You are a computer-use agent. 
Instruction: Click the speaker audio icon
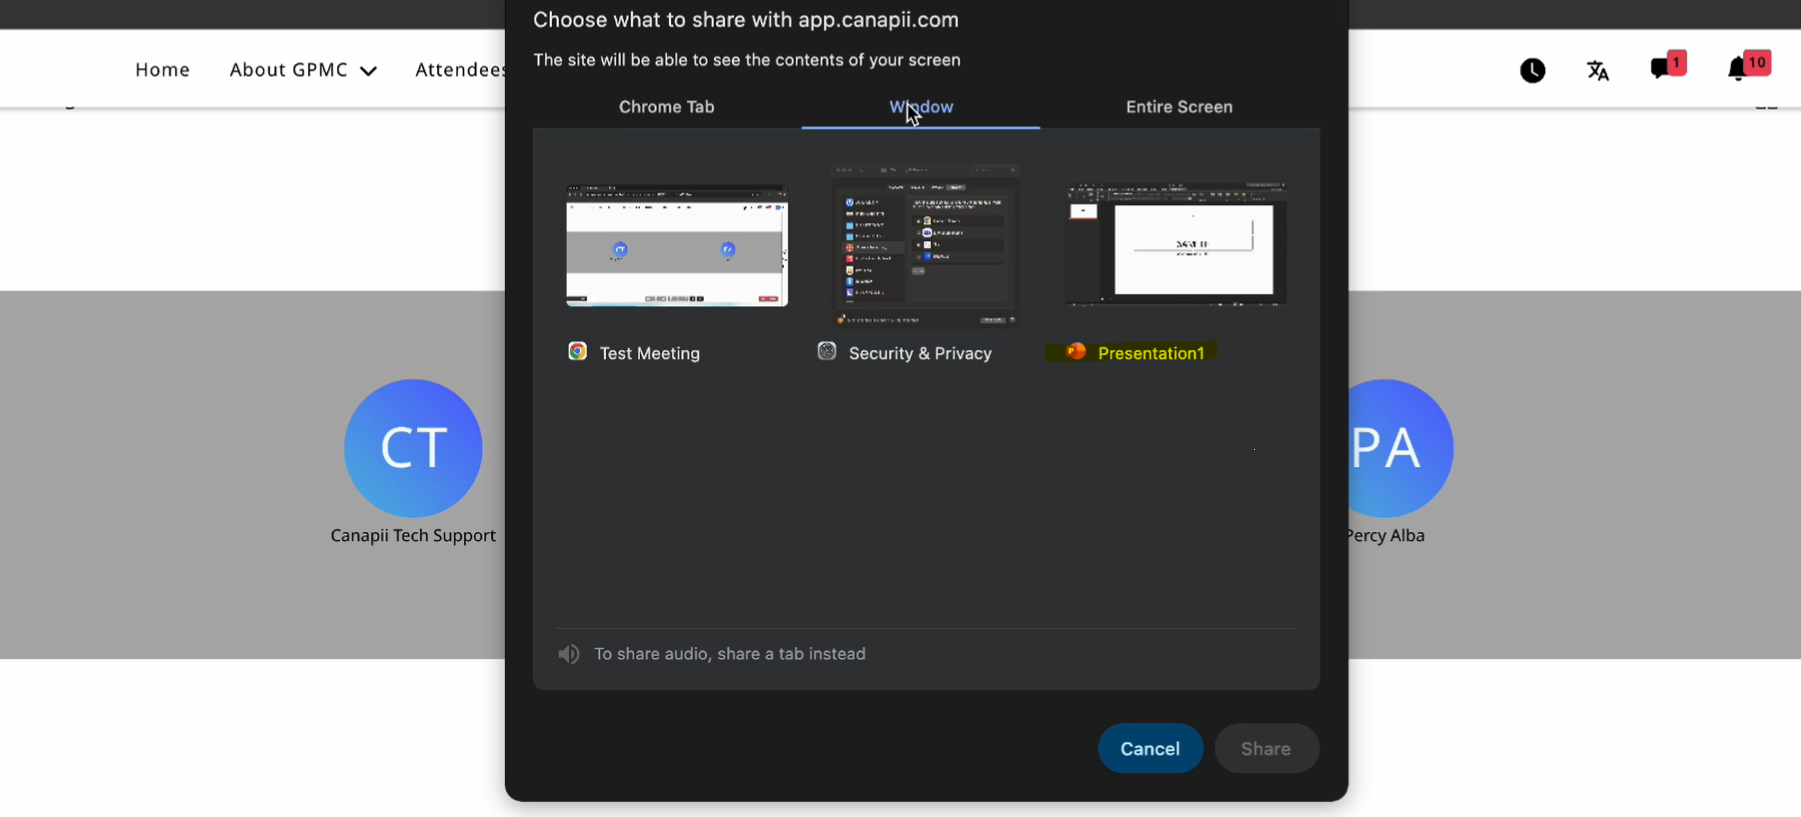click(569, 654)
